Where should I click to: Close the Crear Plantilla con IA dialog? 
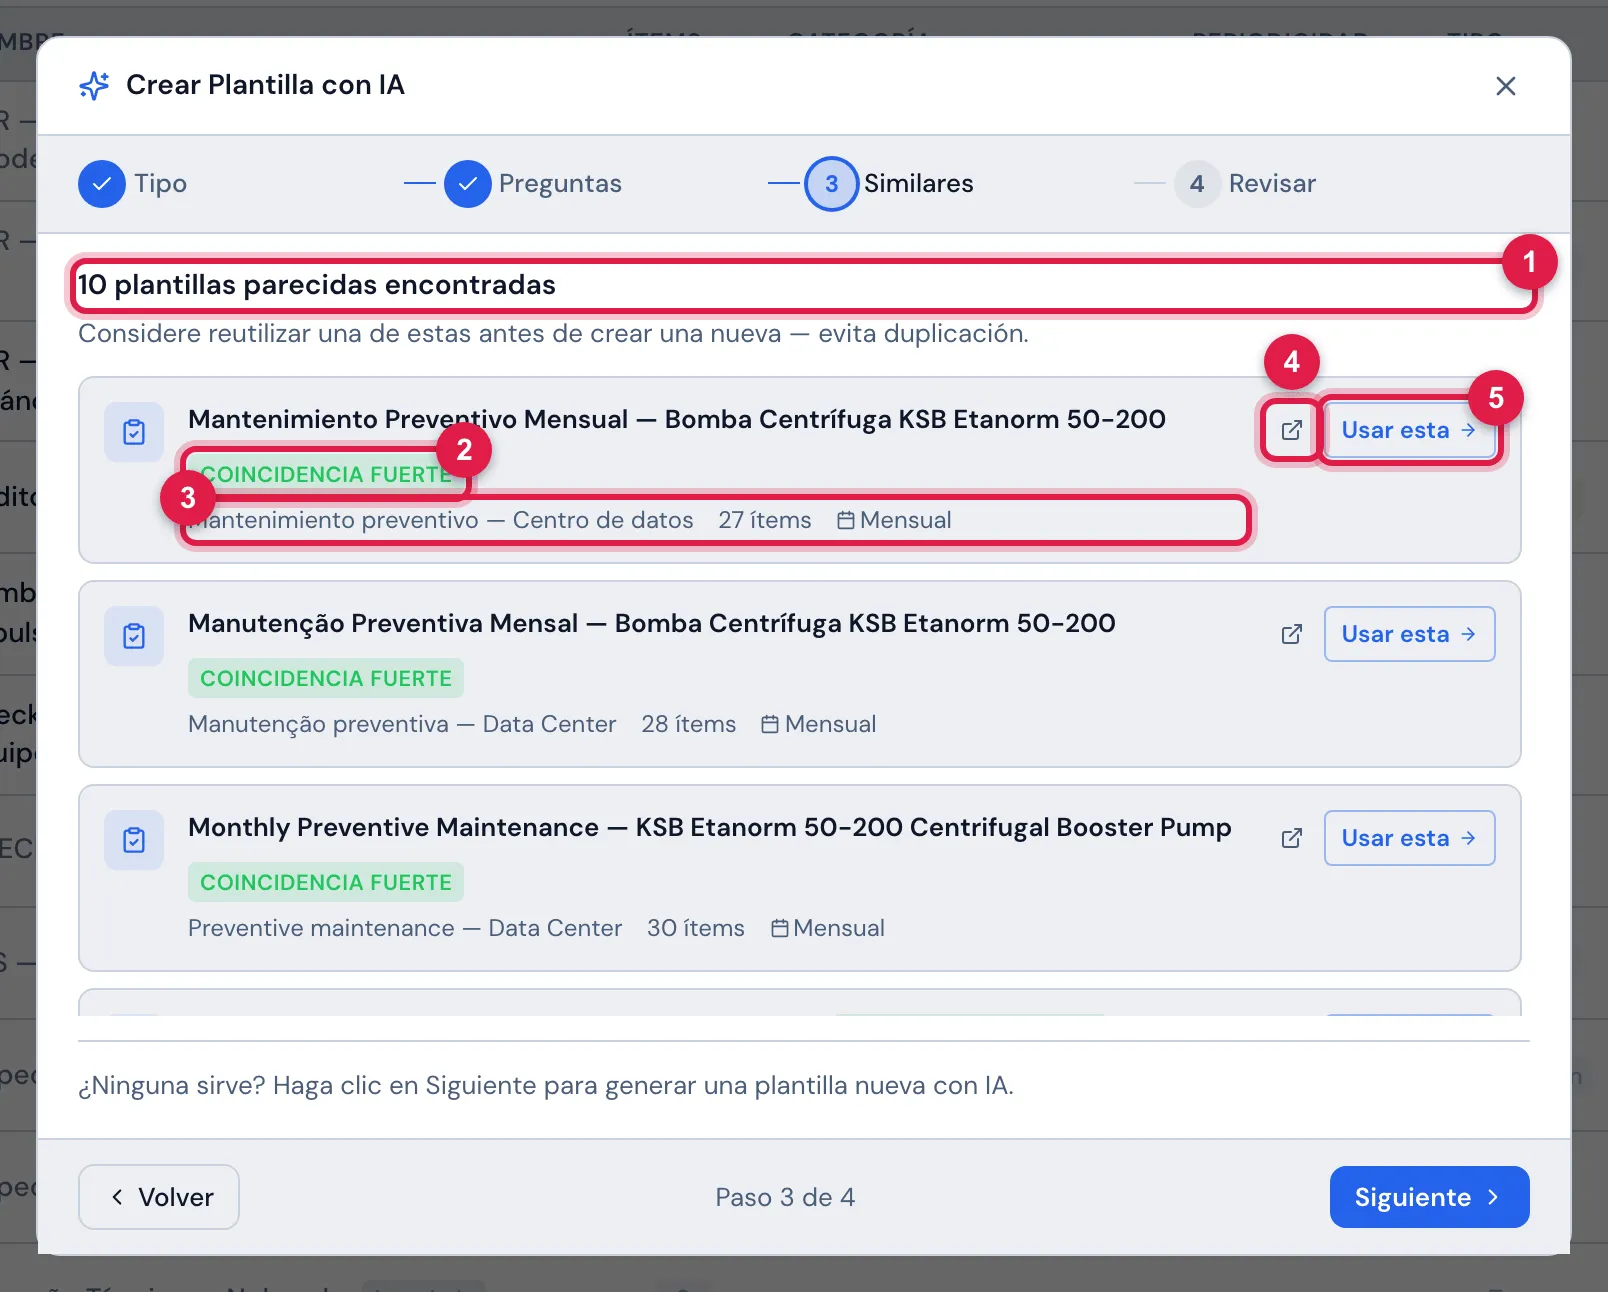pyautogui.click(x=1505, y=86)
